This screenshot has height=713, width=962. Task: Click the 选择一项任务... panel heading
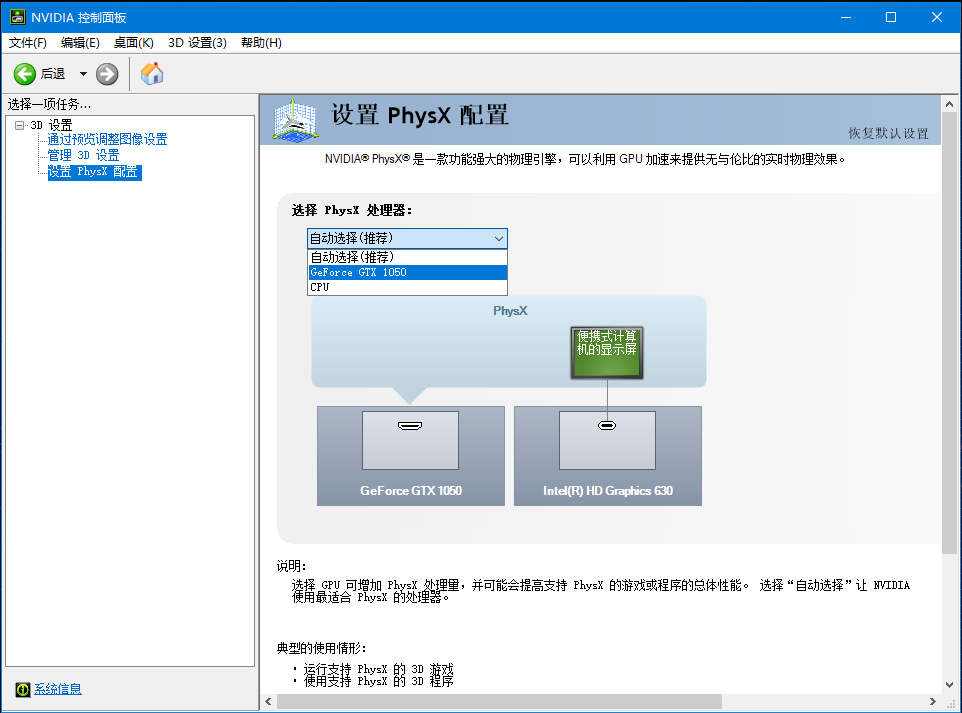coord(49,104)
